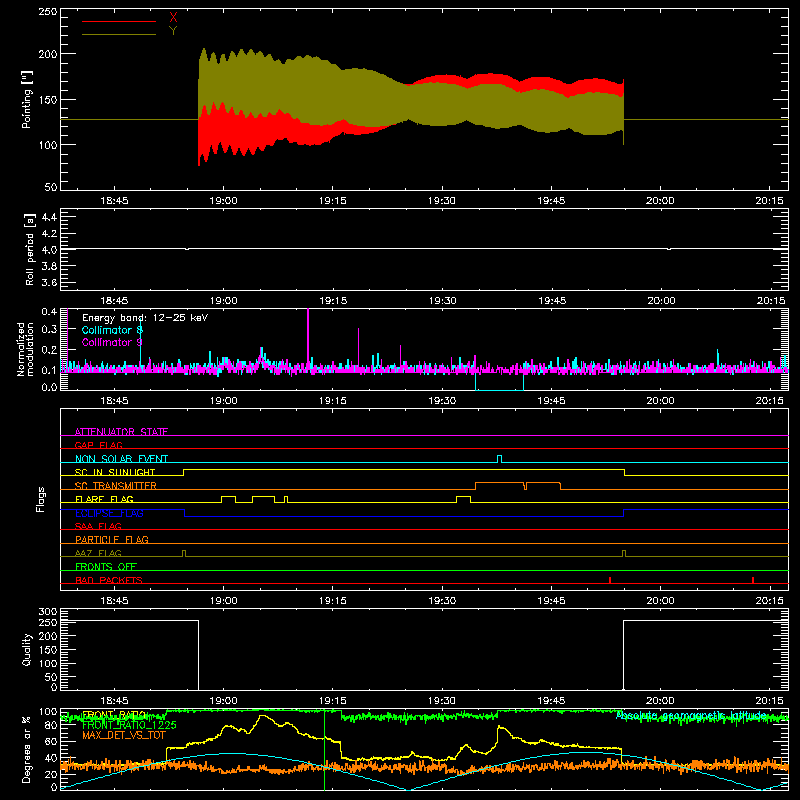Screen dimensions: 800x800
Task: Click the 300 value on Quality axis
Action: (48, 612)
